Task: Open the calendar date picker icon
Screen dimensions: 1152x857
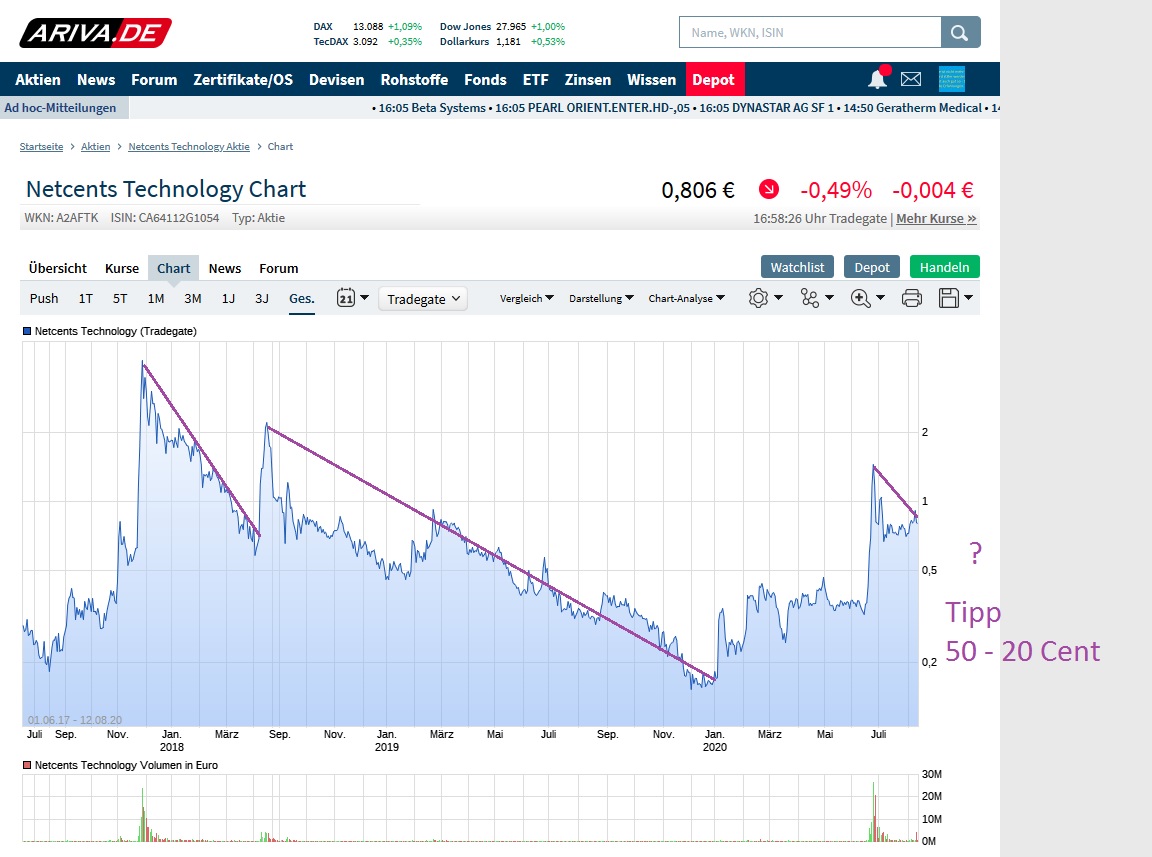Action: pyautogui.click(x=345, y=298)
